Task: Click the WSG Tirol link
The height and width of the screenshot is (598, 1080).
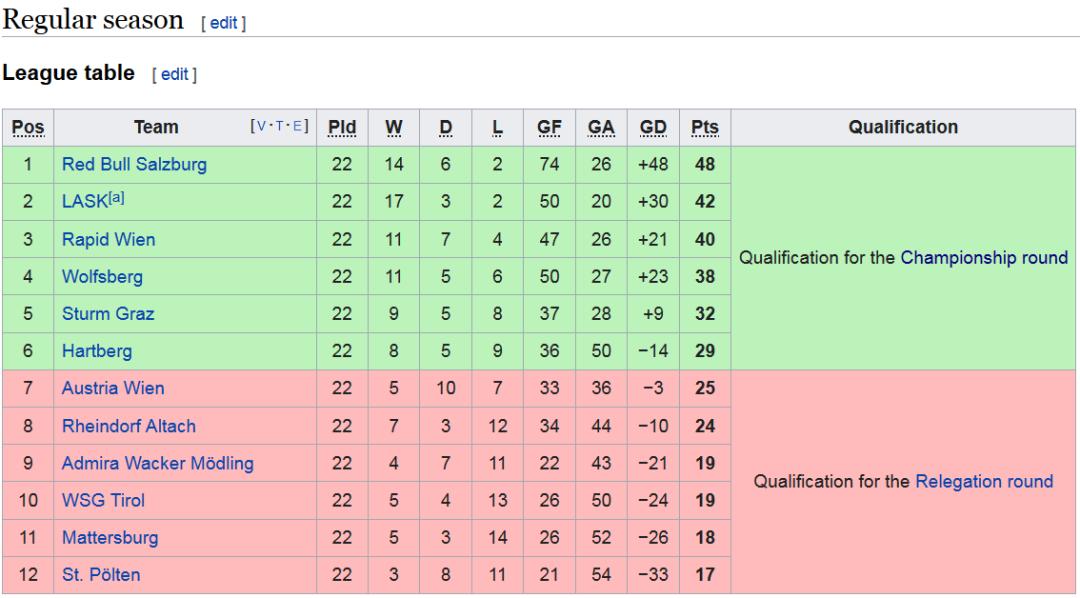Action: (x=103, y=501)
